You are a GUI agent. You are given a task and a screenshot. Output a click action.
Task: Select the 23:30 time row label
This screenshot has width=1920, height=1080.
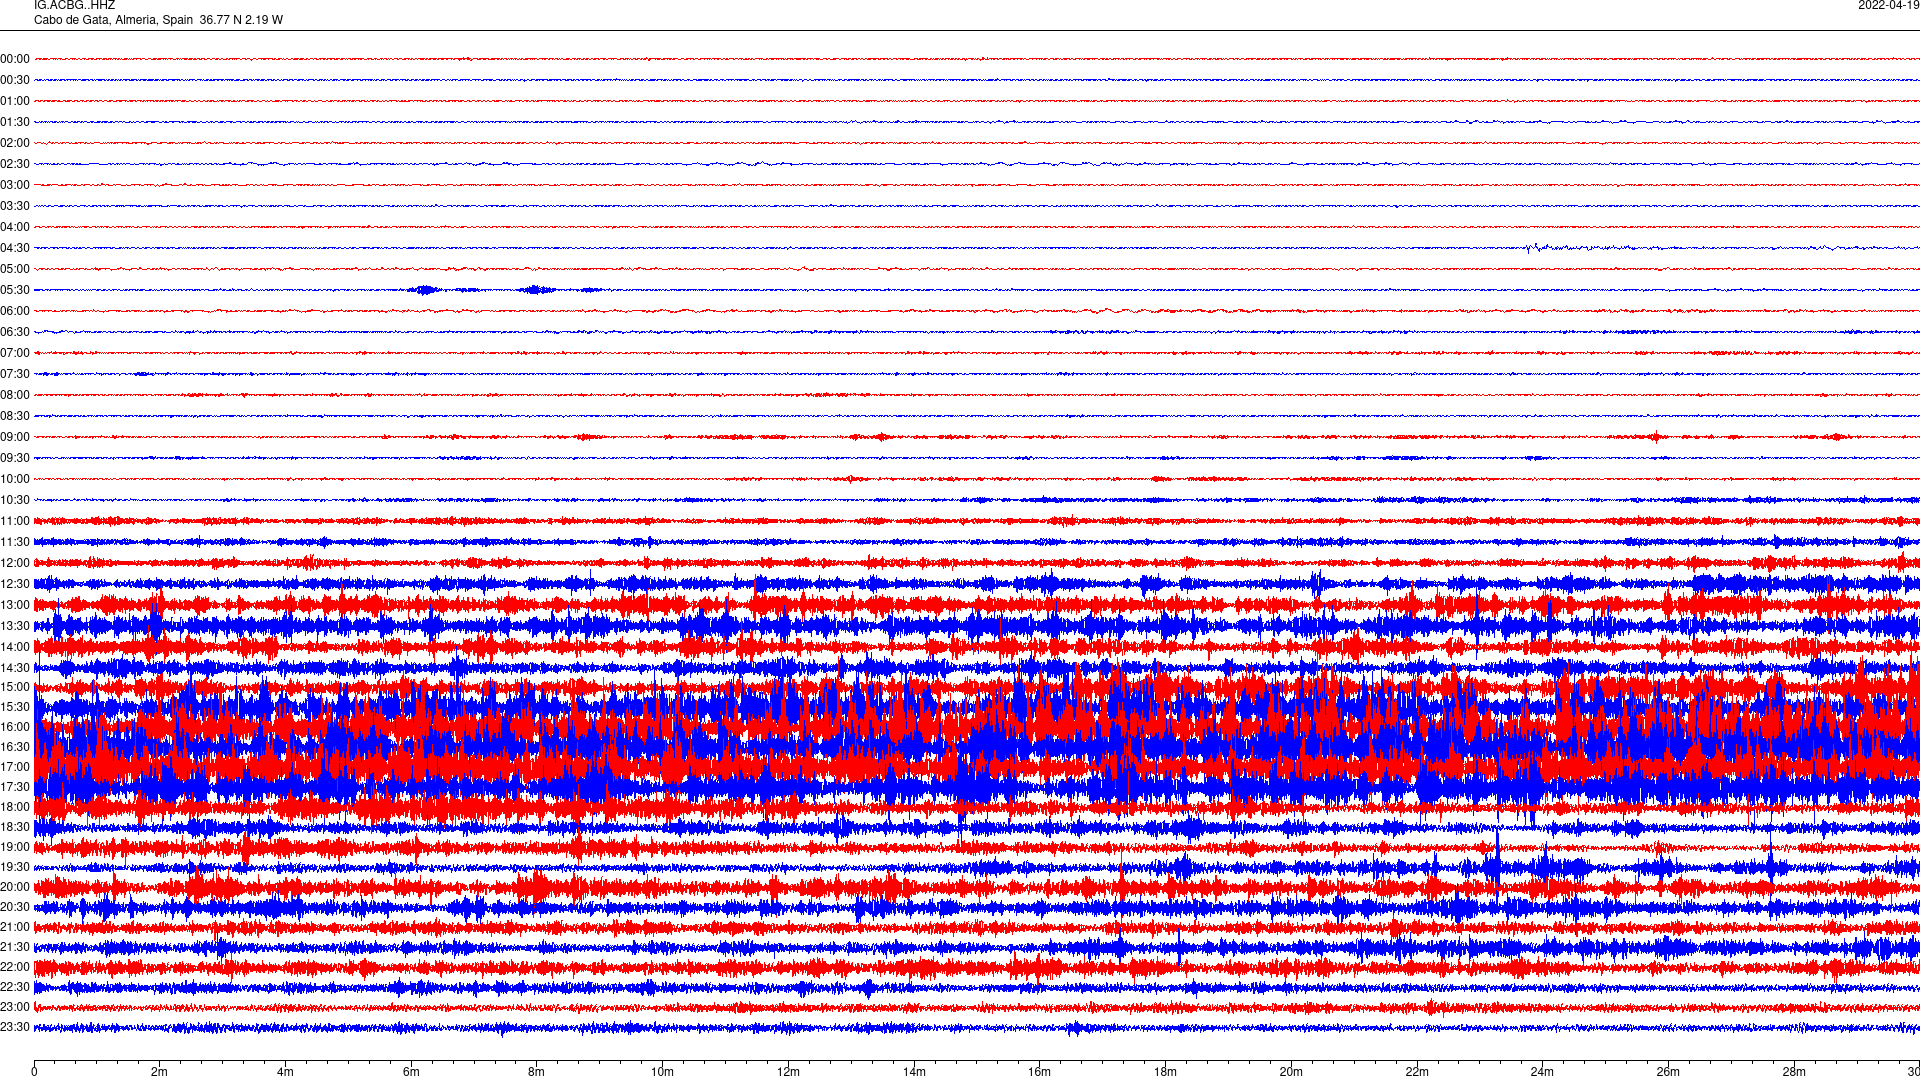15,1027
